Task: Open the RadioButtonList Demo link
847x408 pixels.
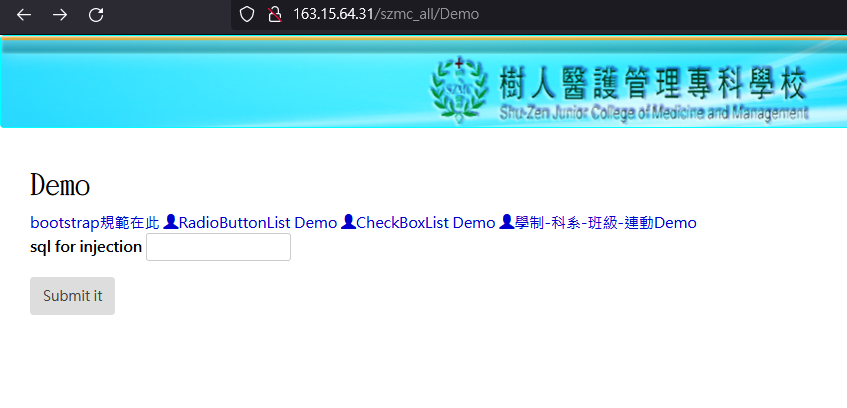Action: (x=258, y=223)
